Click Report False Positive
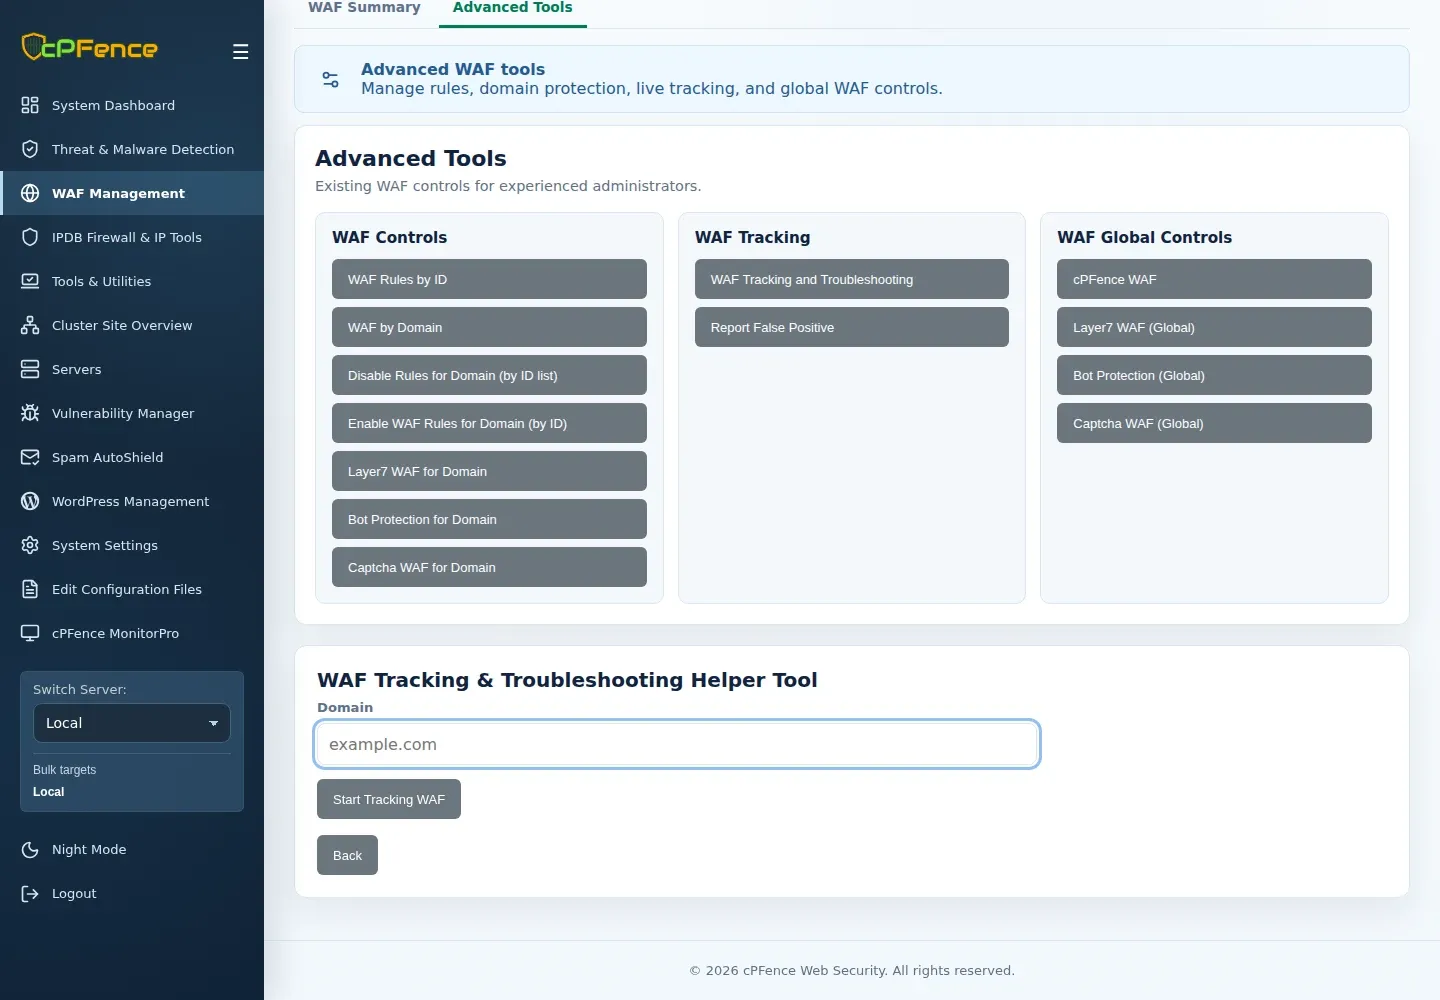 (x=852, y=327)
